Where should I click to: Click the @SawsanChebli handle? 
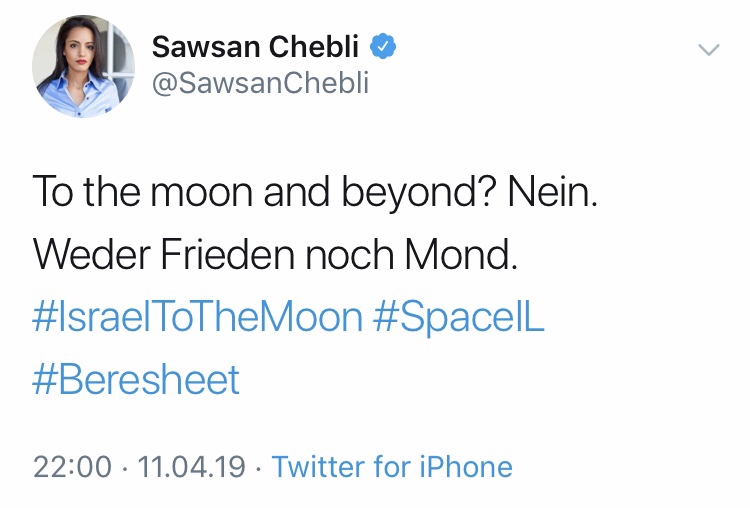(259, 83)
